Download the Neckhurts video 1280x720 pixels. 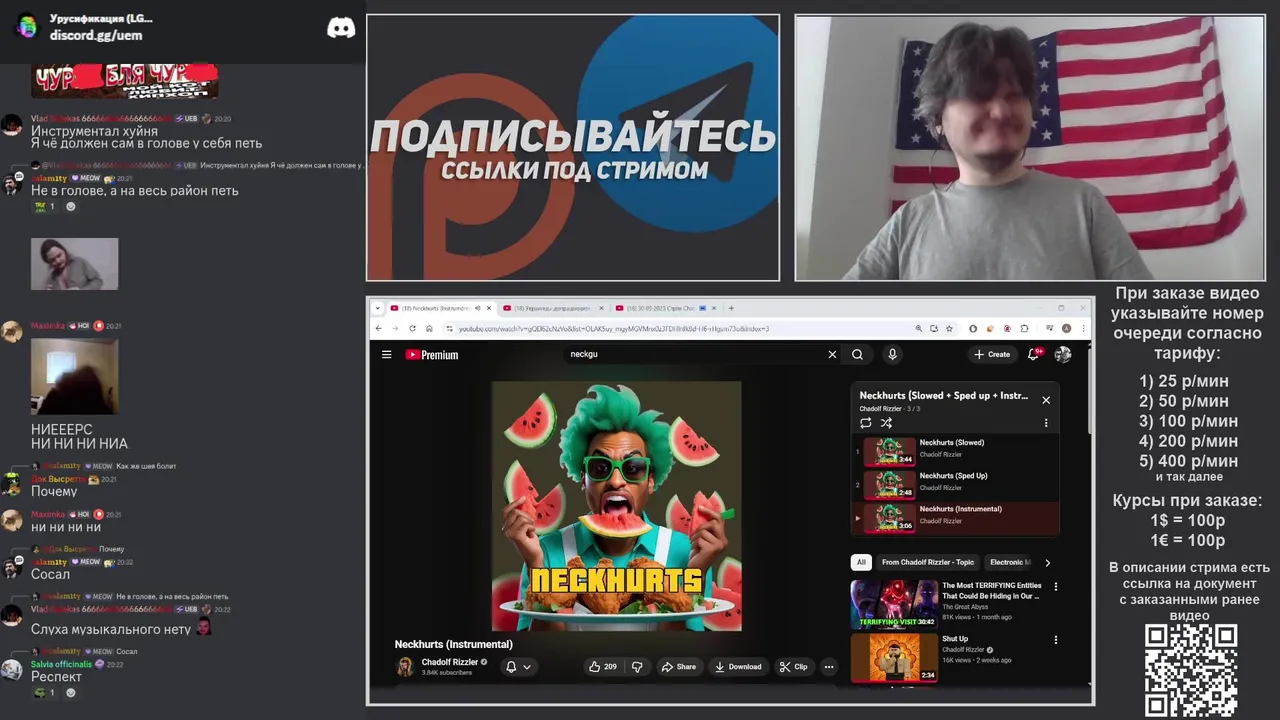[x=738, y=667]
